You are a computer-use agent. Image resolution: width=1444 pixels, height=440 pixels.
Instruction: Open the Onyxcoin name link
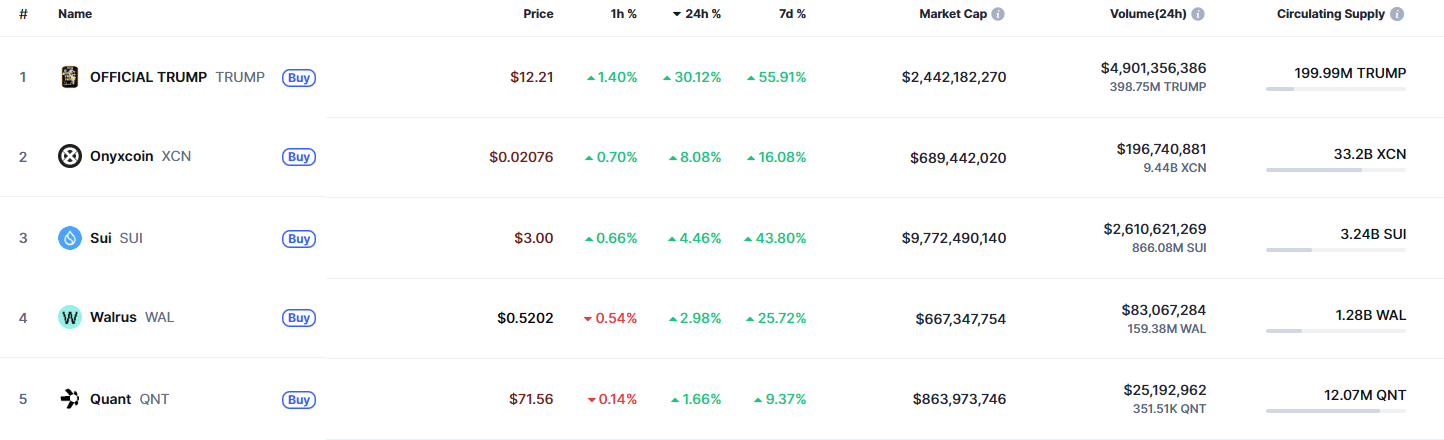coord(121,157)
